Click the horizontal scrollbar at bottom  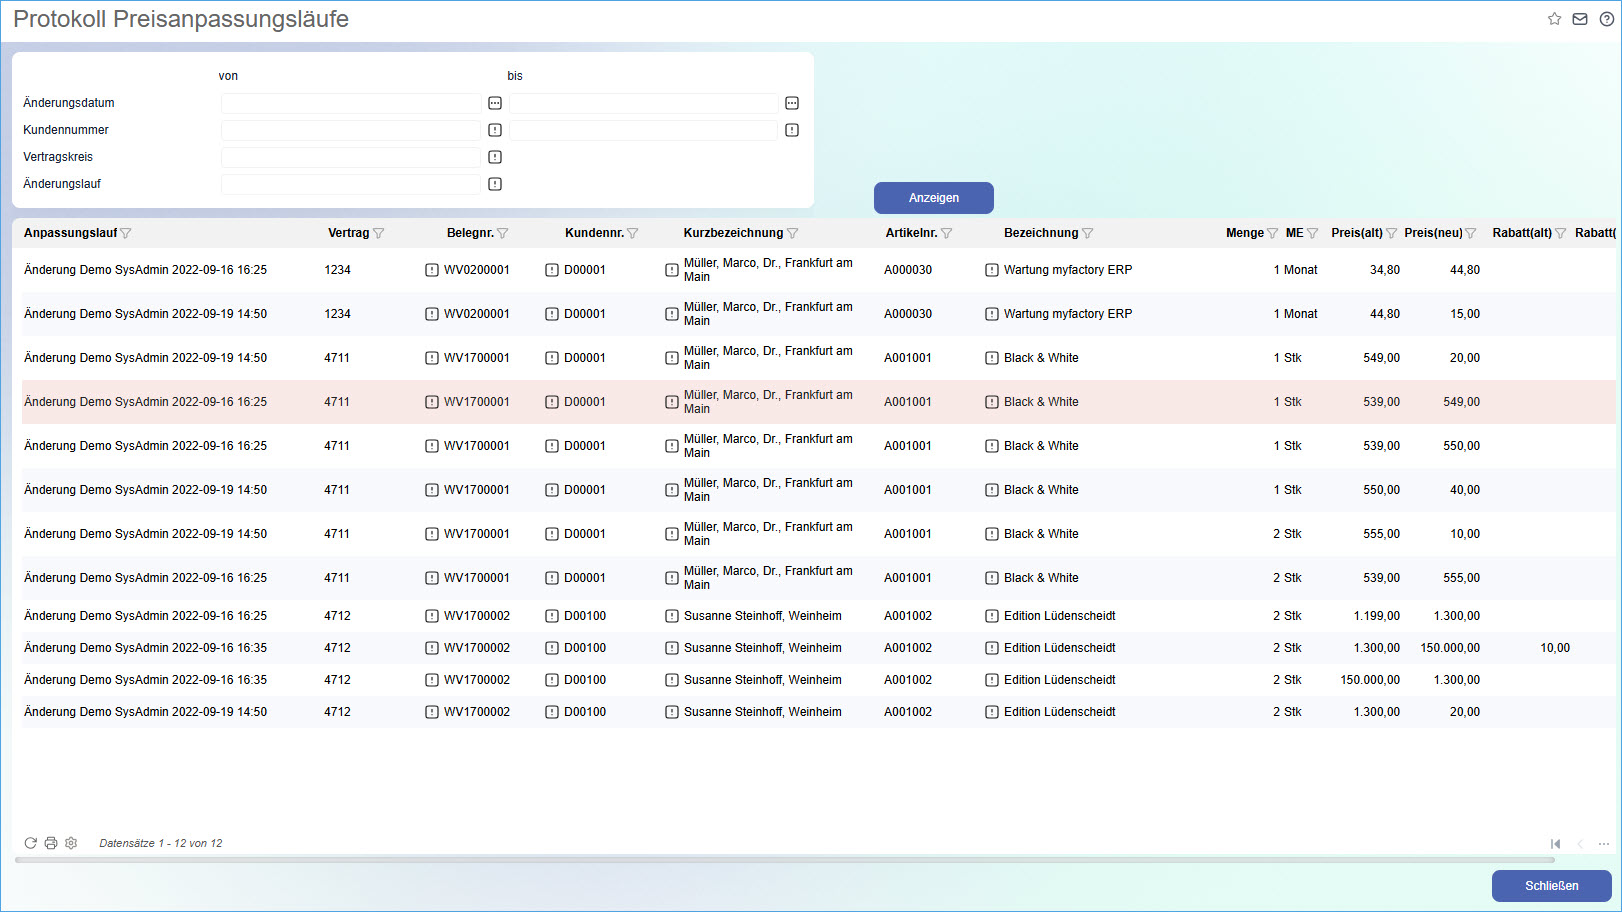(784, 860)
